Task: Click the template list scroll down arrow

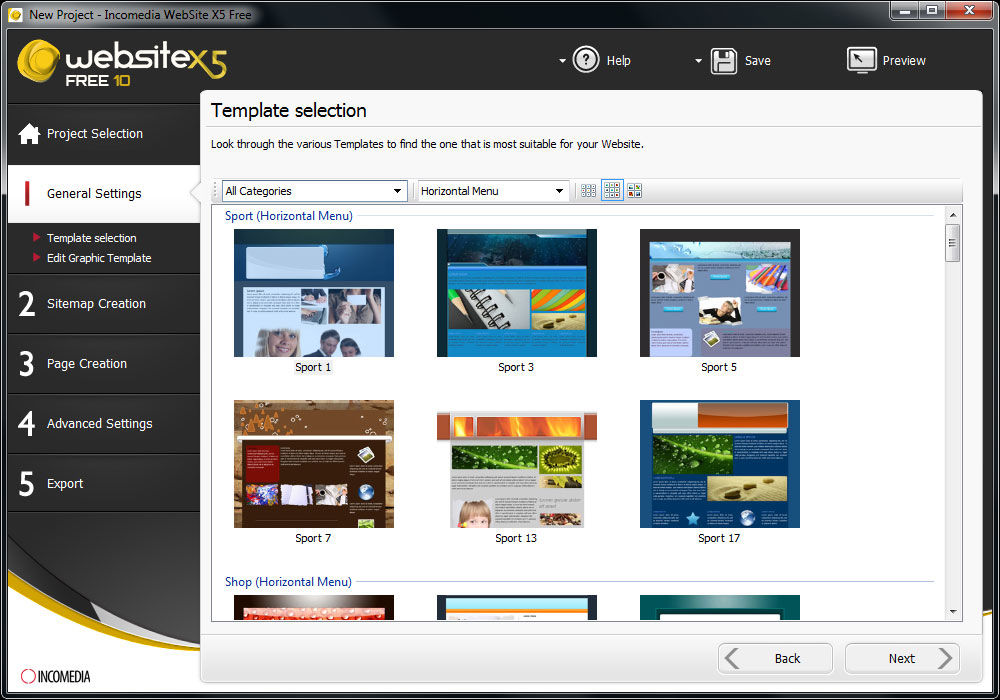Action: 952,611
